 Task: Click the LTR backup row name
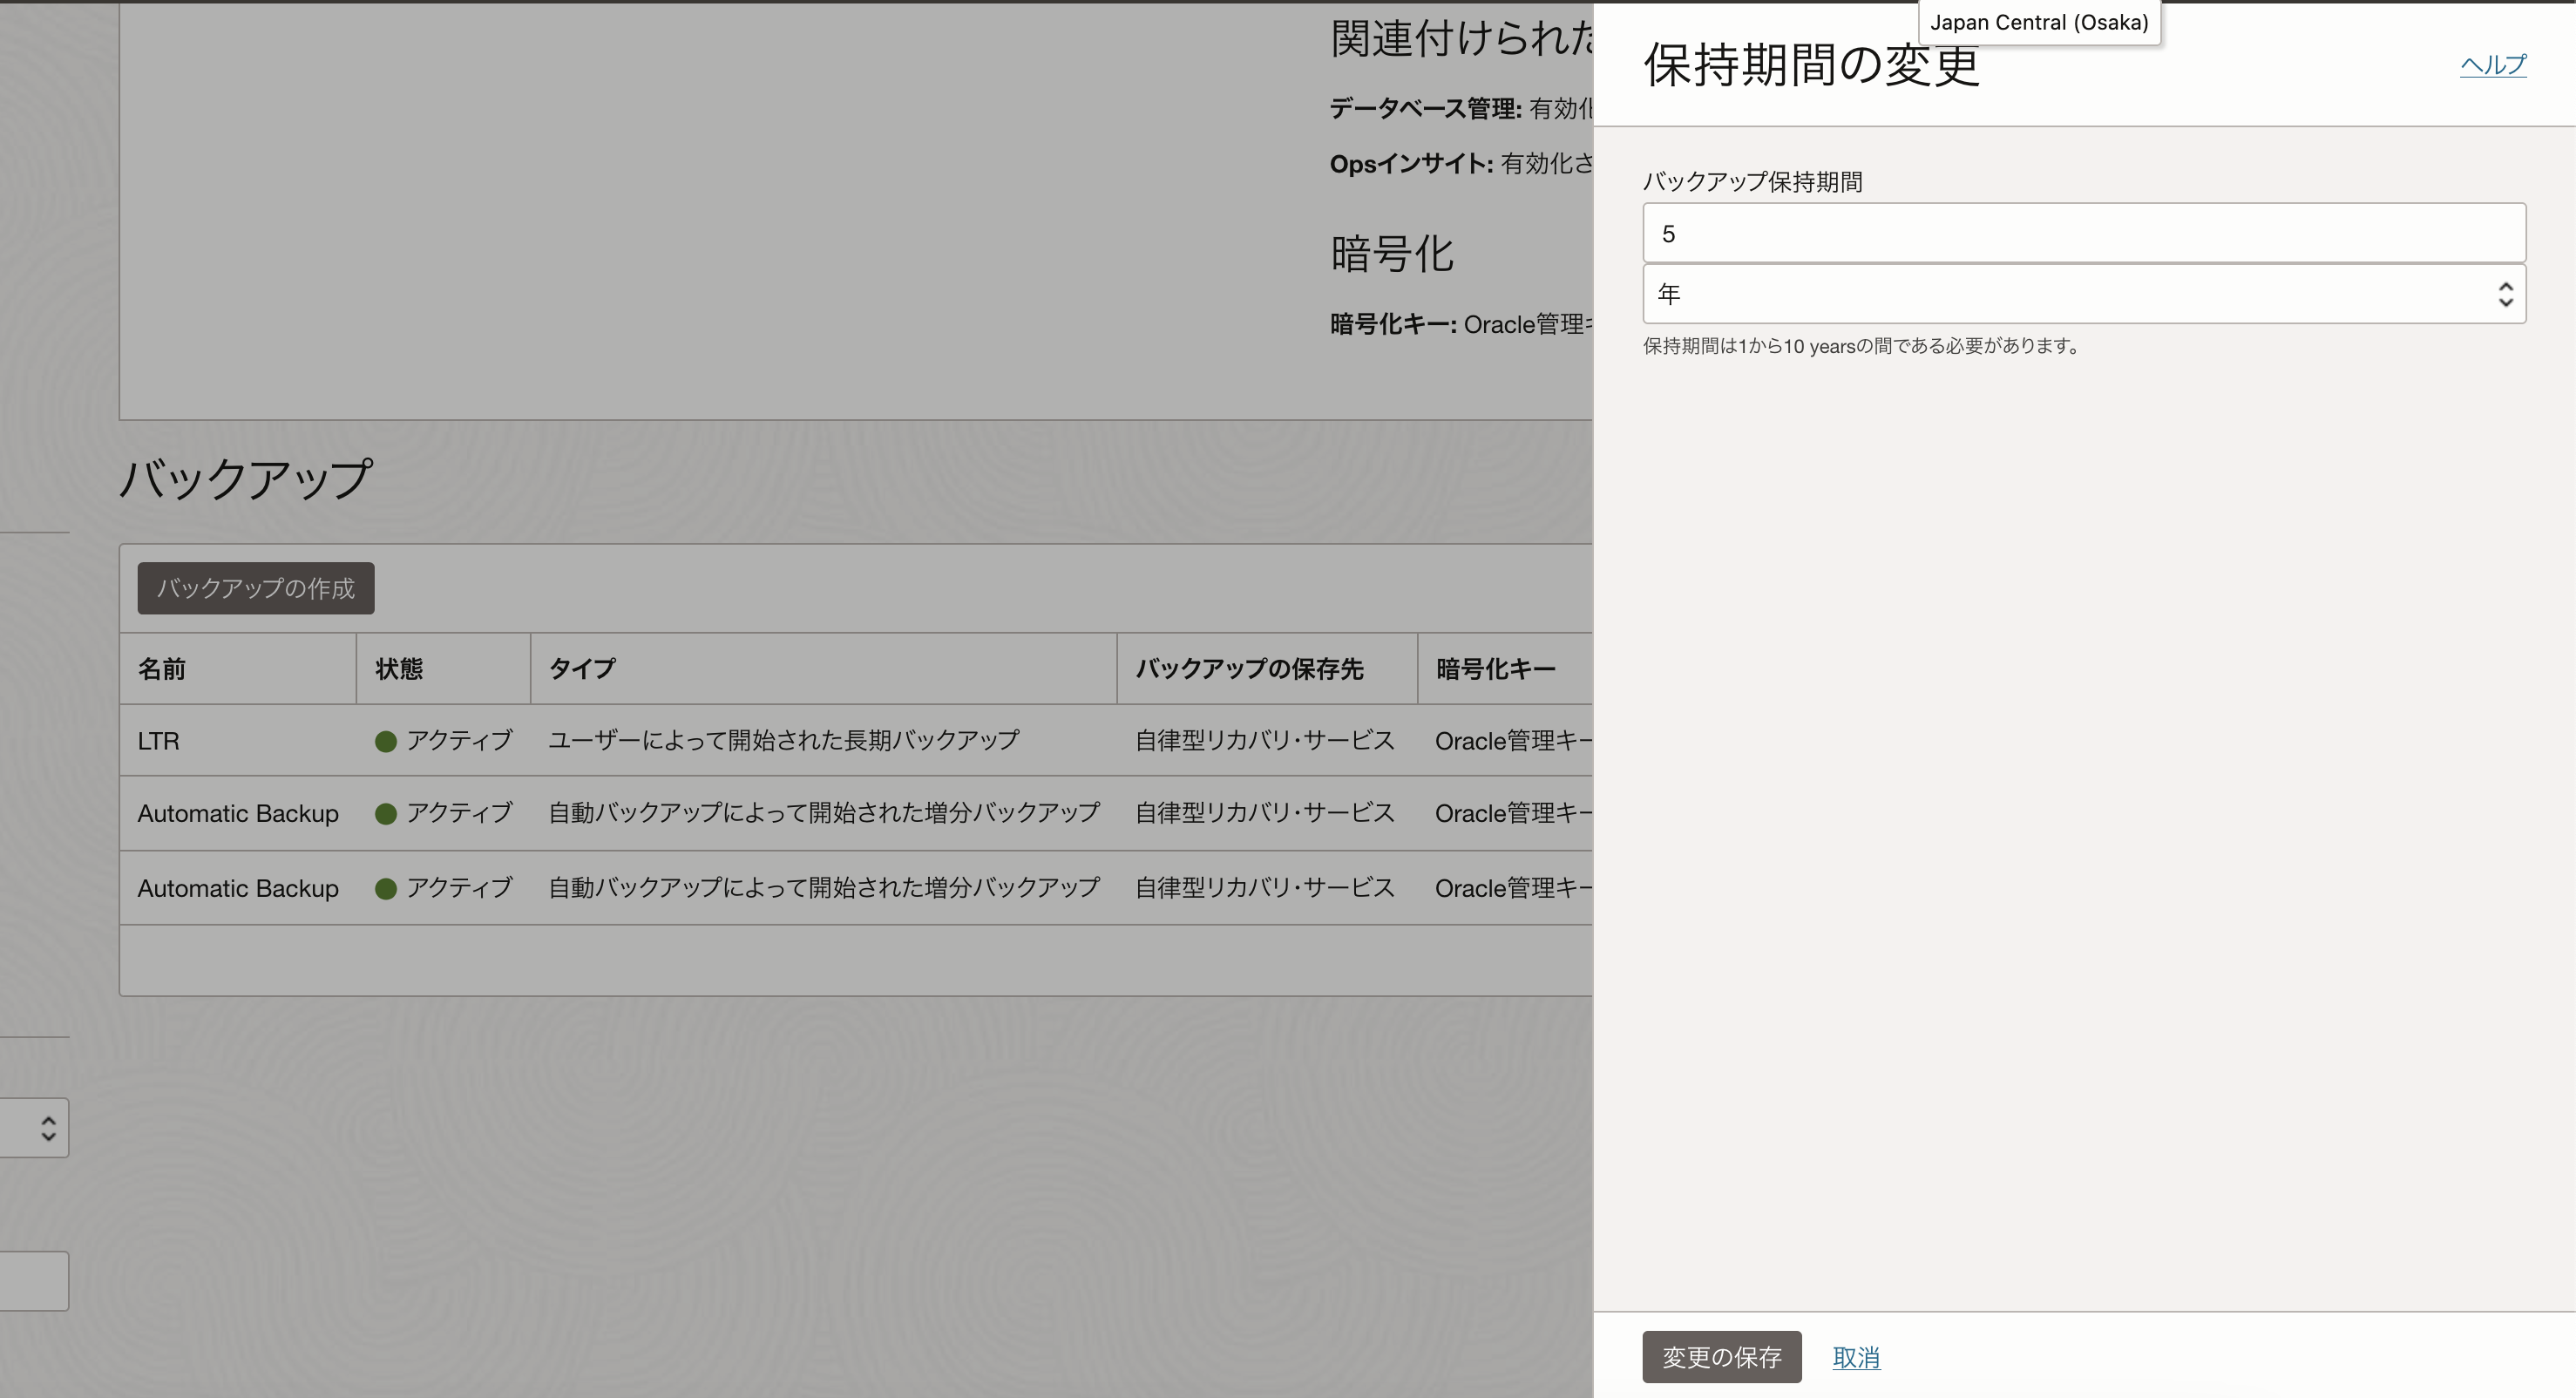[x=158, y=741]
